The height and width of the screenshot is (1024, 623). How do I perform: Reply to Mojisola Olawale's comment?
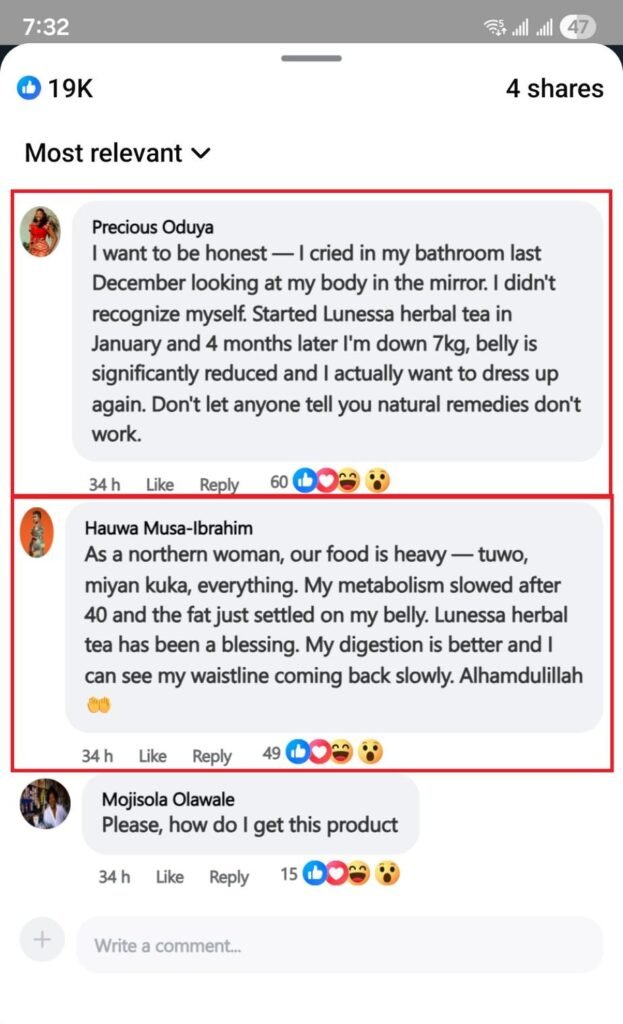click(229, 876)
